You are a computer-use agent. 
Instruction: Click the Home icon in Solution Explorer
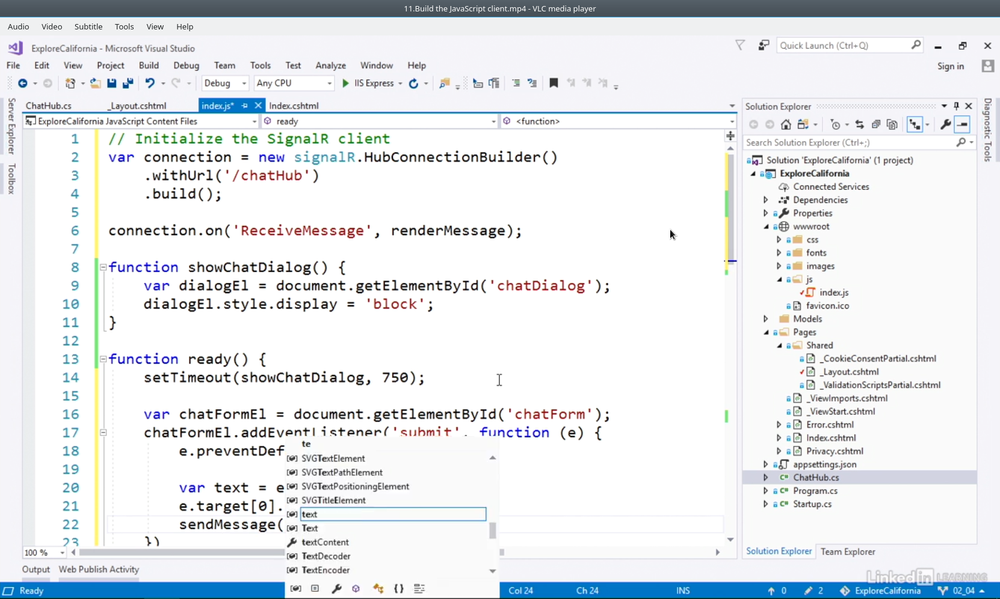[x=786, y=125]
